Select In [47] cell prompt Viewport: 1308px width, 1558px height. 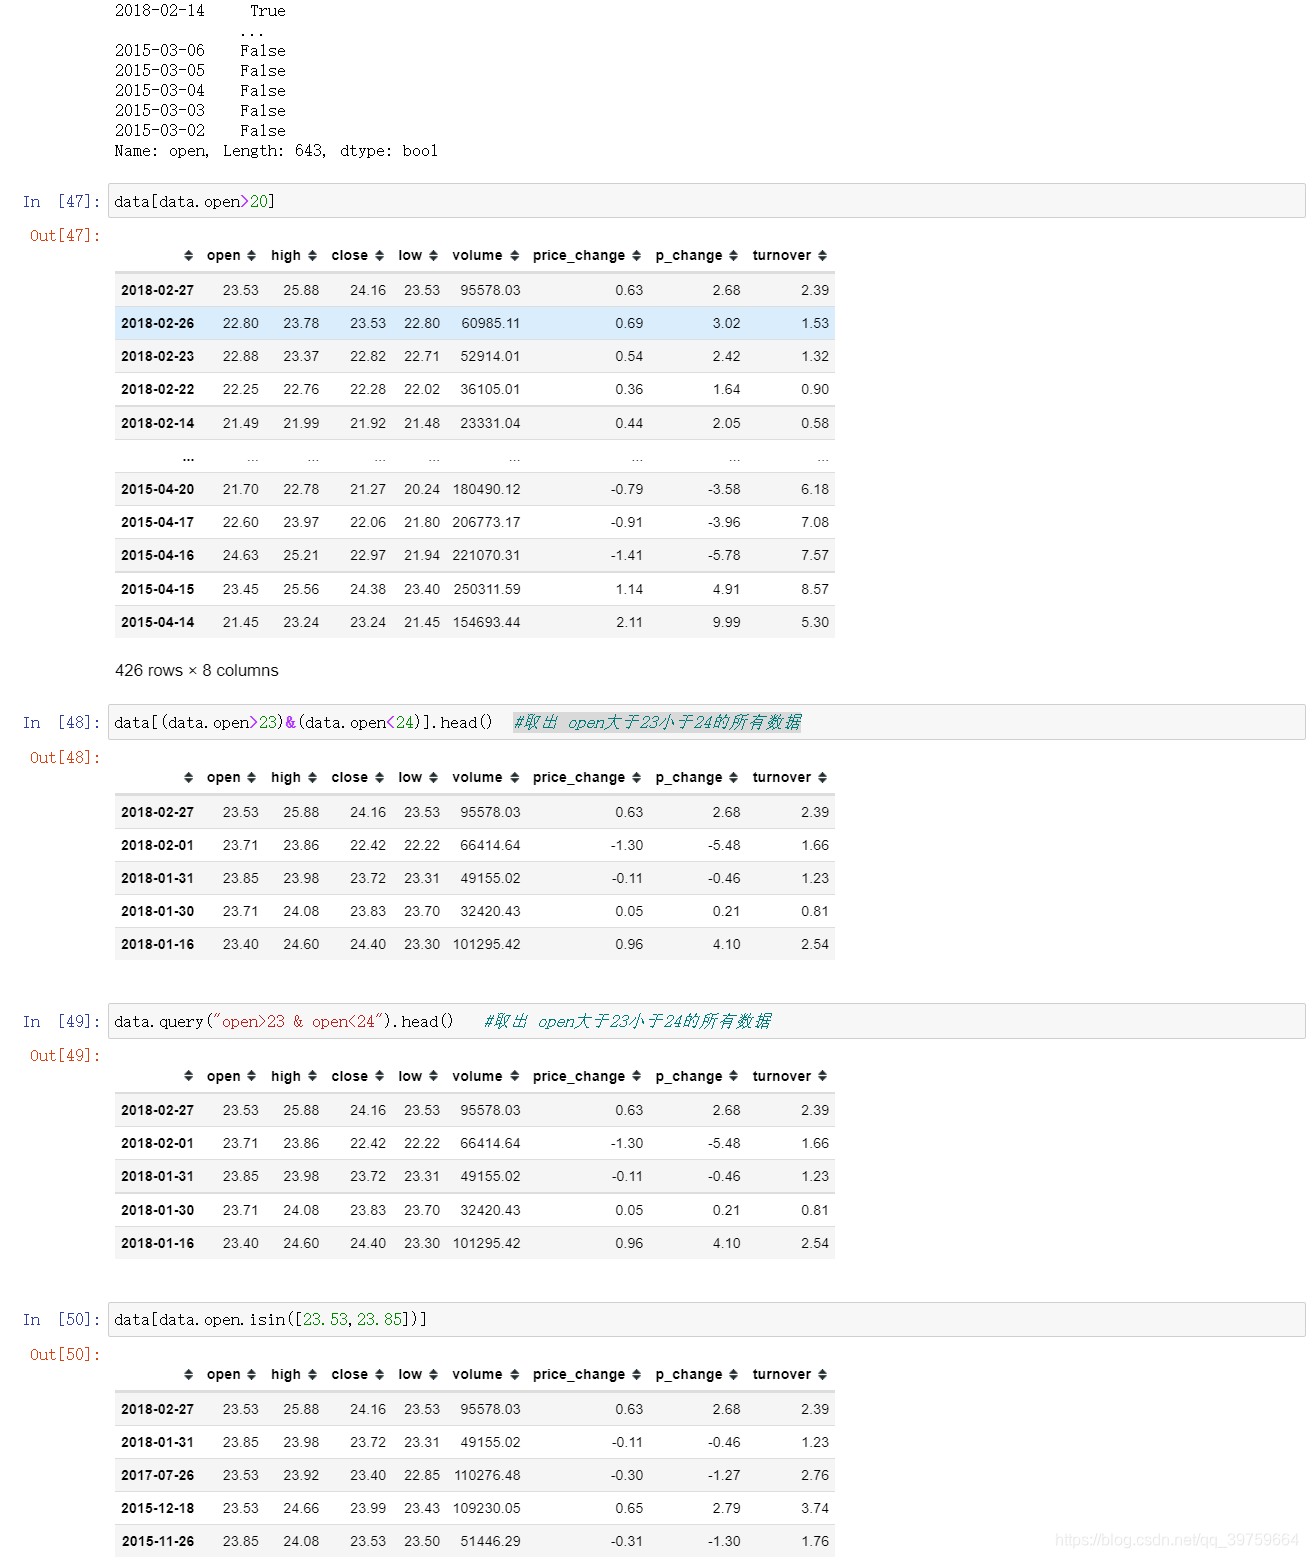click(x=61, y=201)
